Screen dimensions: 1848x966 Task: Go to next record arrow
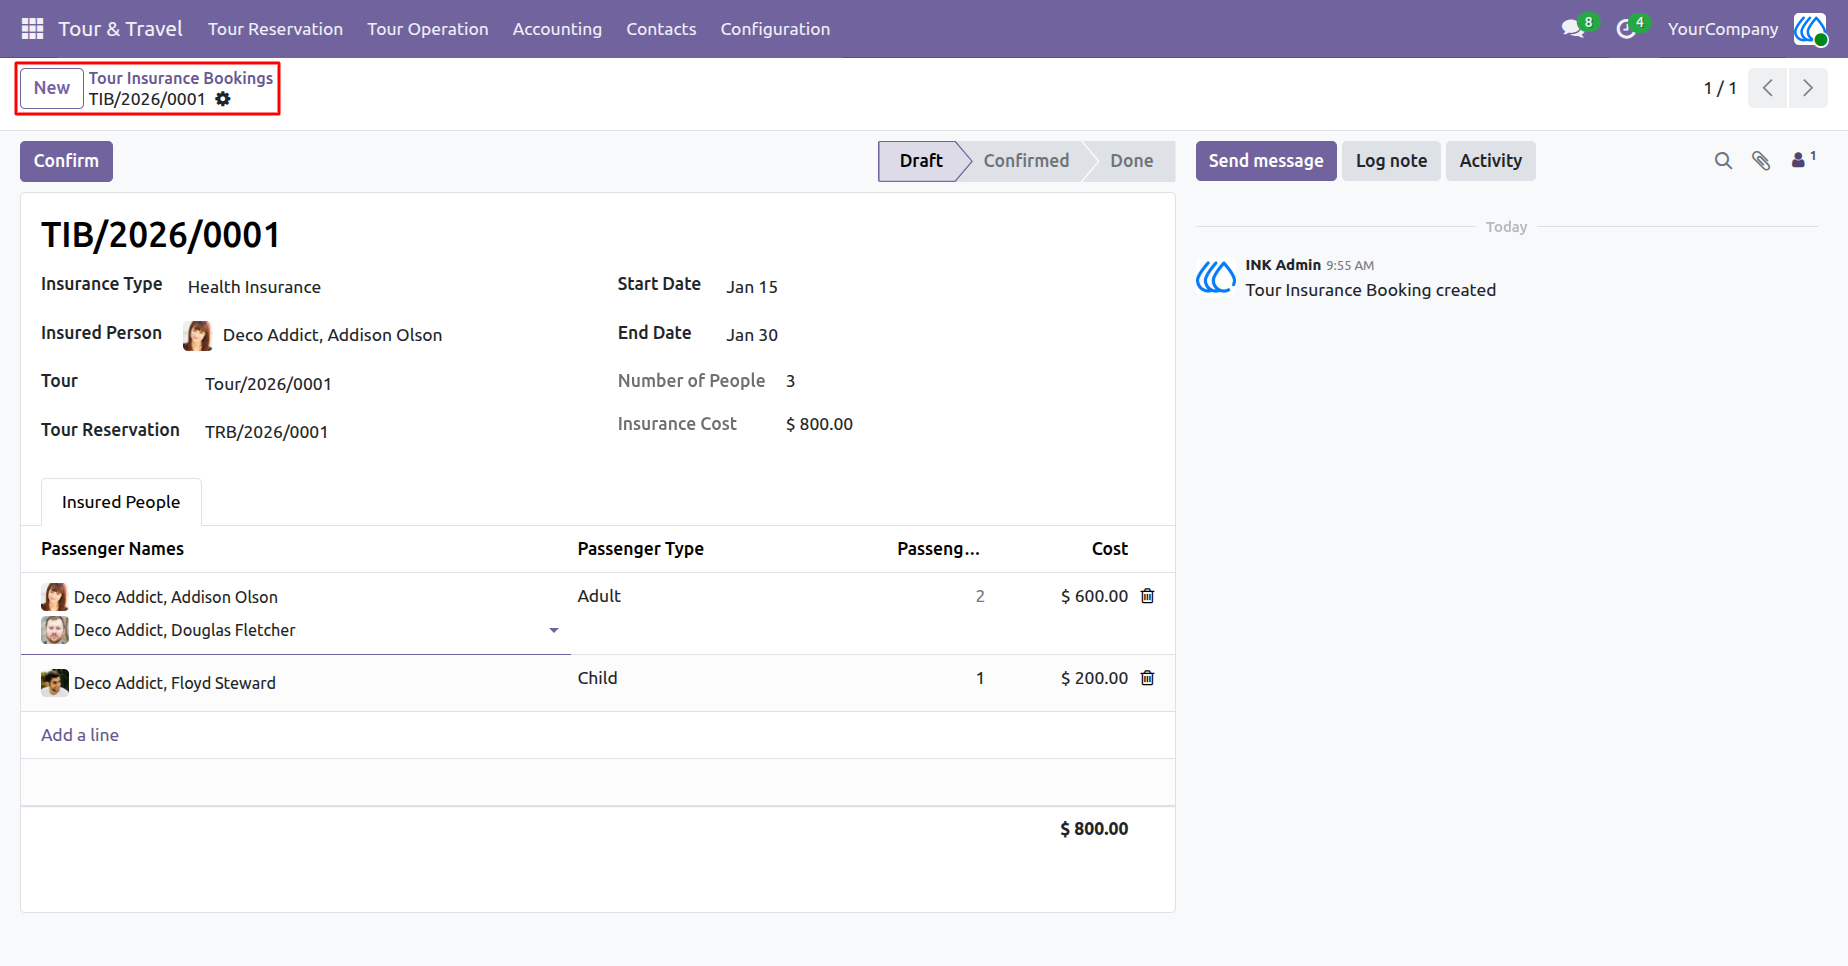pyautogui.click(x=1808, y=88)
